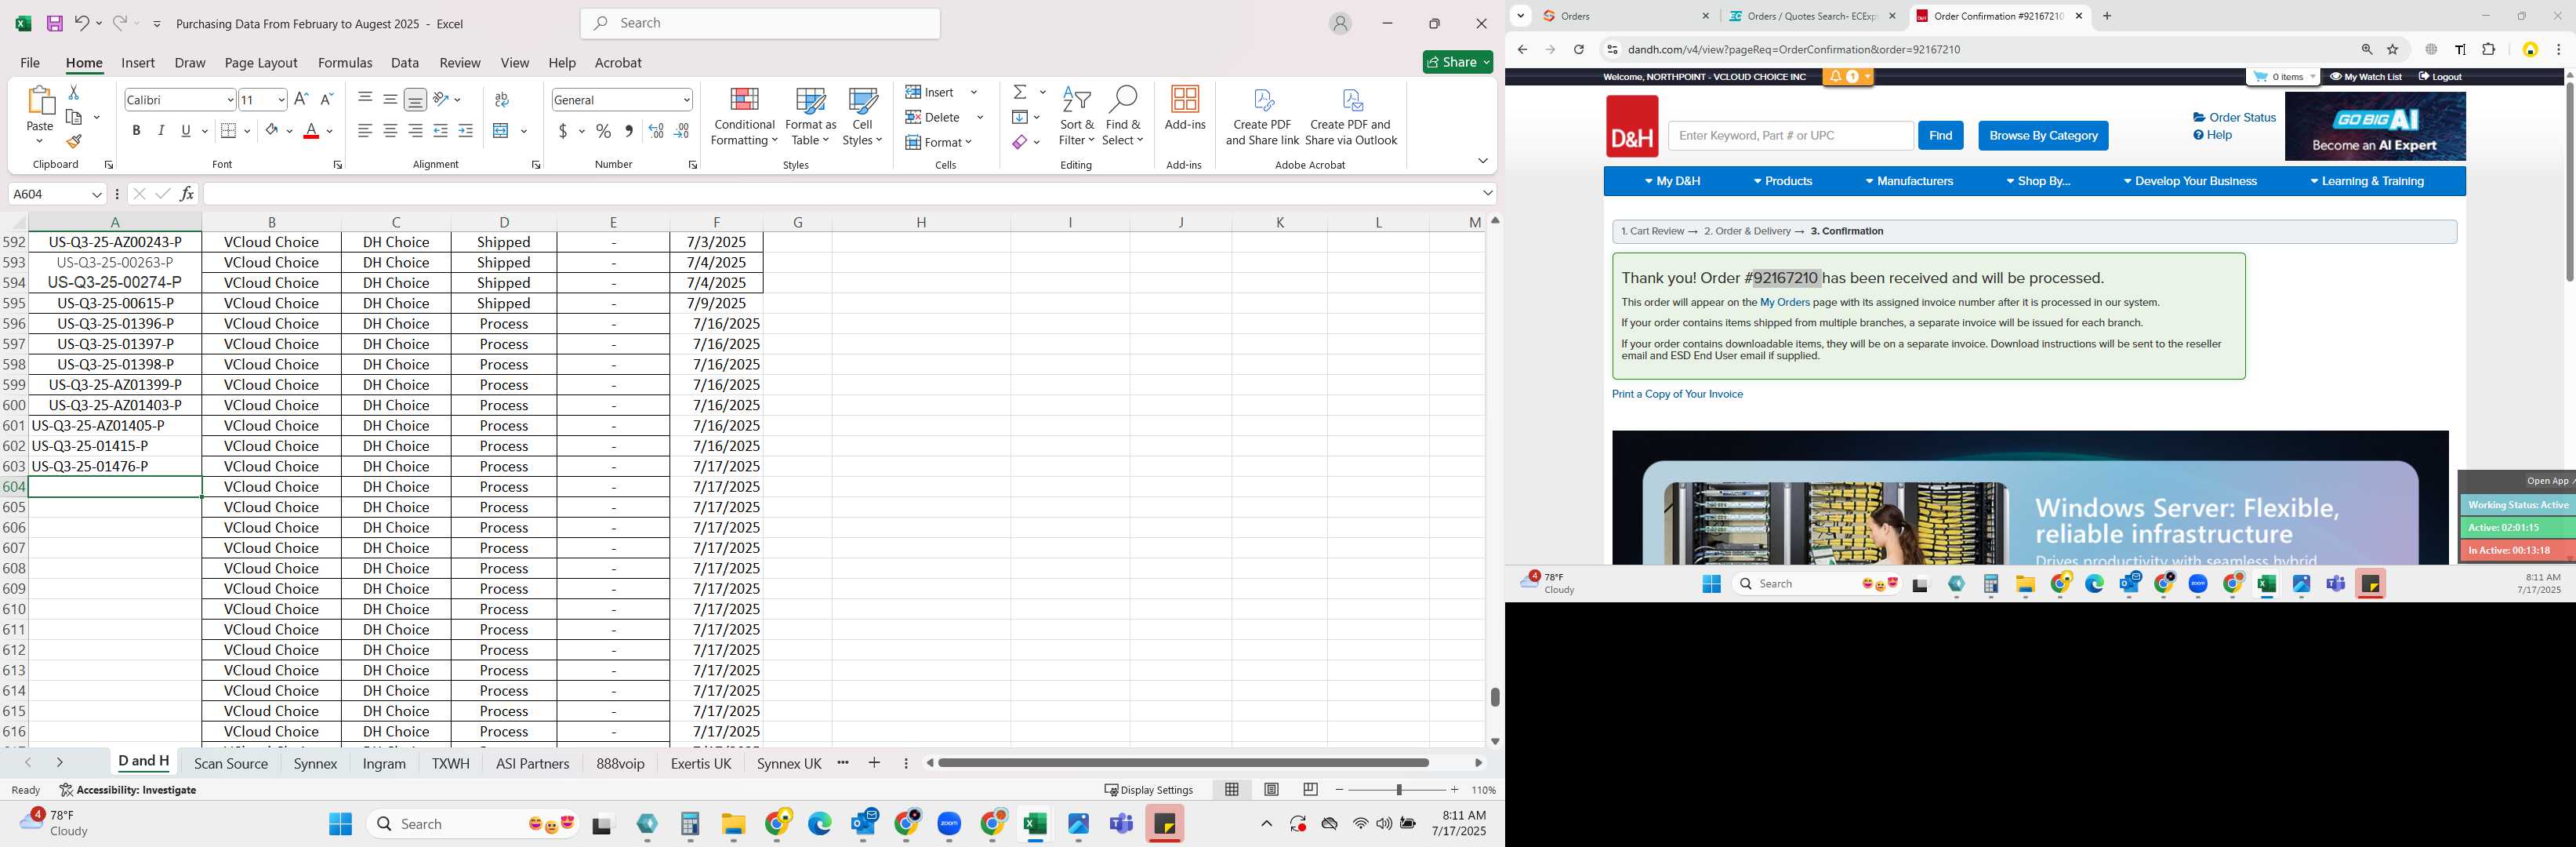This screenshot has height=847, width=2576.
Task: Toggle Middle Align vertical alignment
Action: pos(390,99)
